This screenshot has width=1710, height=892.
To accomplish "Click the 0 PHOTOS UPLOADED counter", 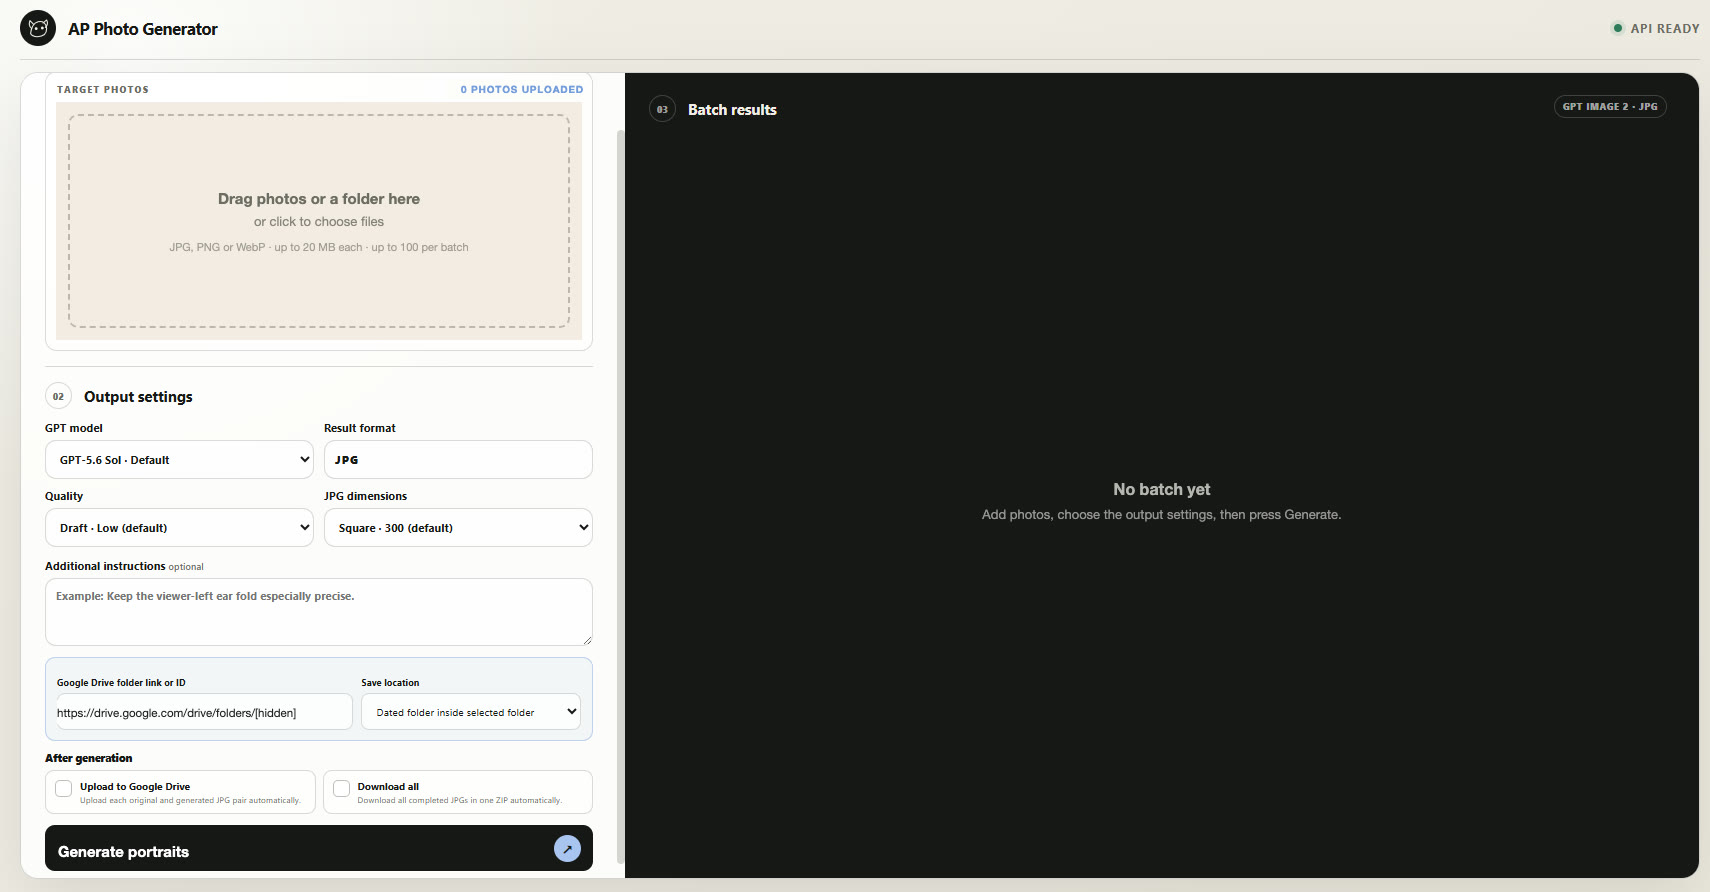I will point(522,90).
